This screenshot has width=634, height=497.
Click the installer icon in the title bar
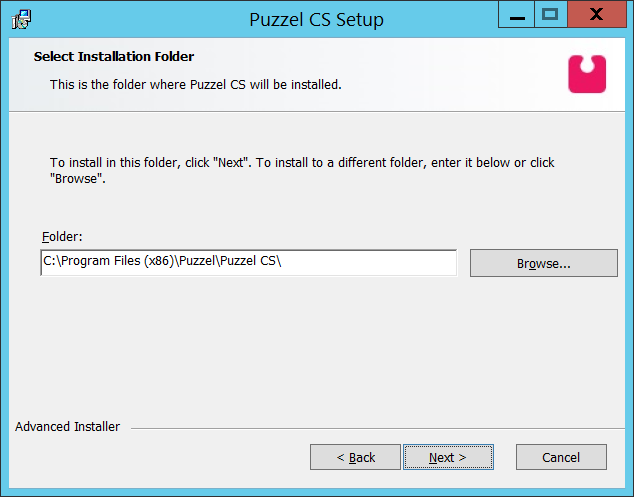(20, 18)
